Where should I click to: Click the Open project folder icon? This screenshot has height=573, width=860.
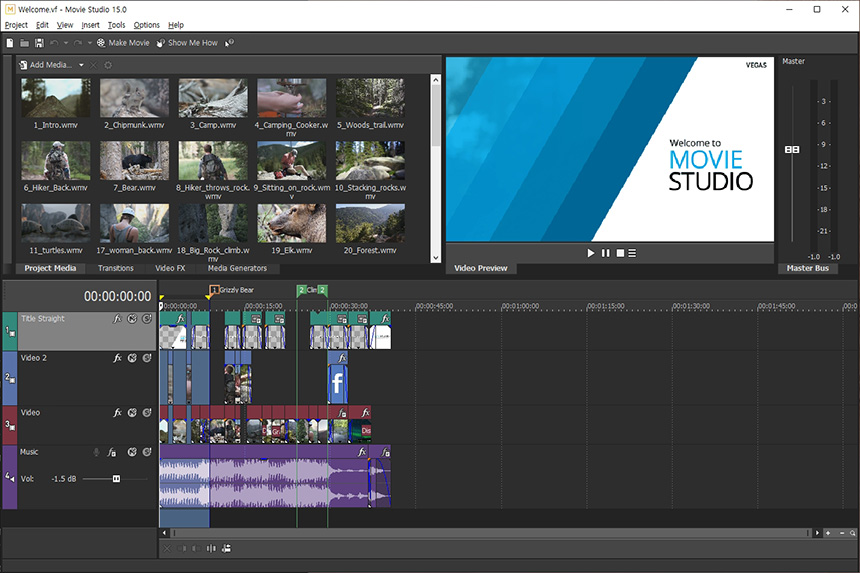pos(24,43)
